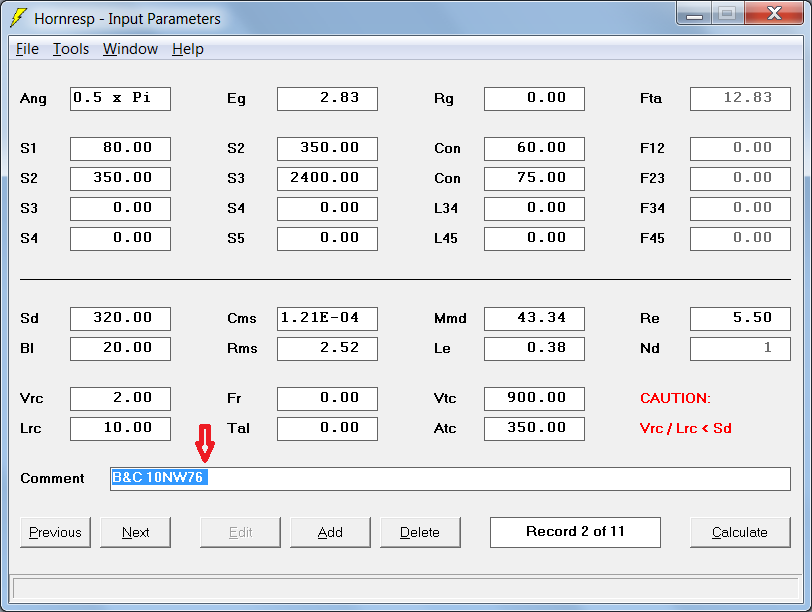Go to the Next record

click(135, 532)
